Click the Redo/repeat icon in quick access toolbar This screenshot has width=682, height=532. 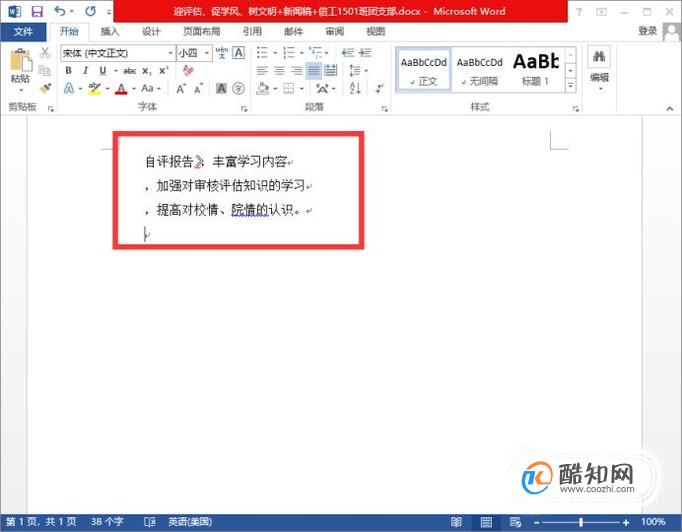point(90,11)
